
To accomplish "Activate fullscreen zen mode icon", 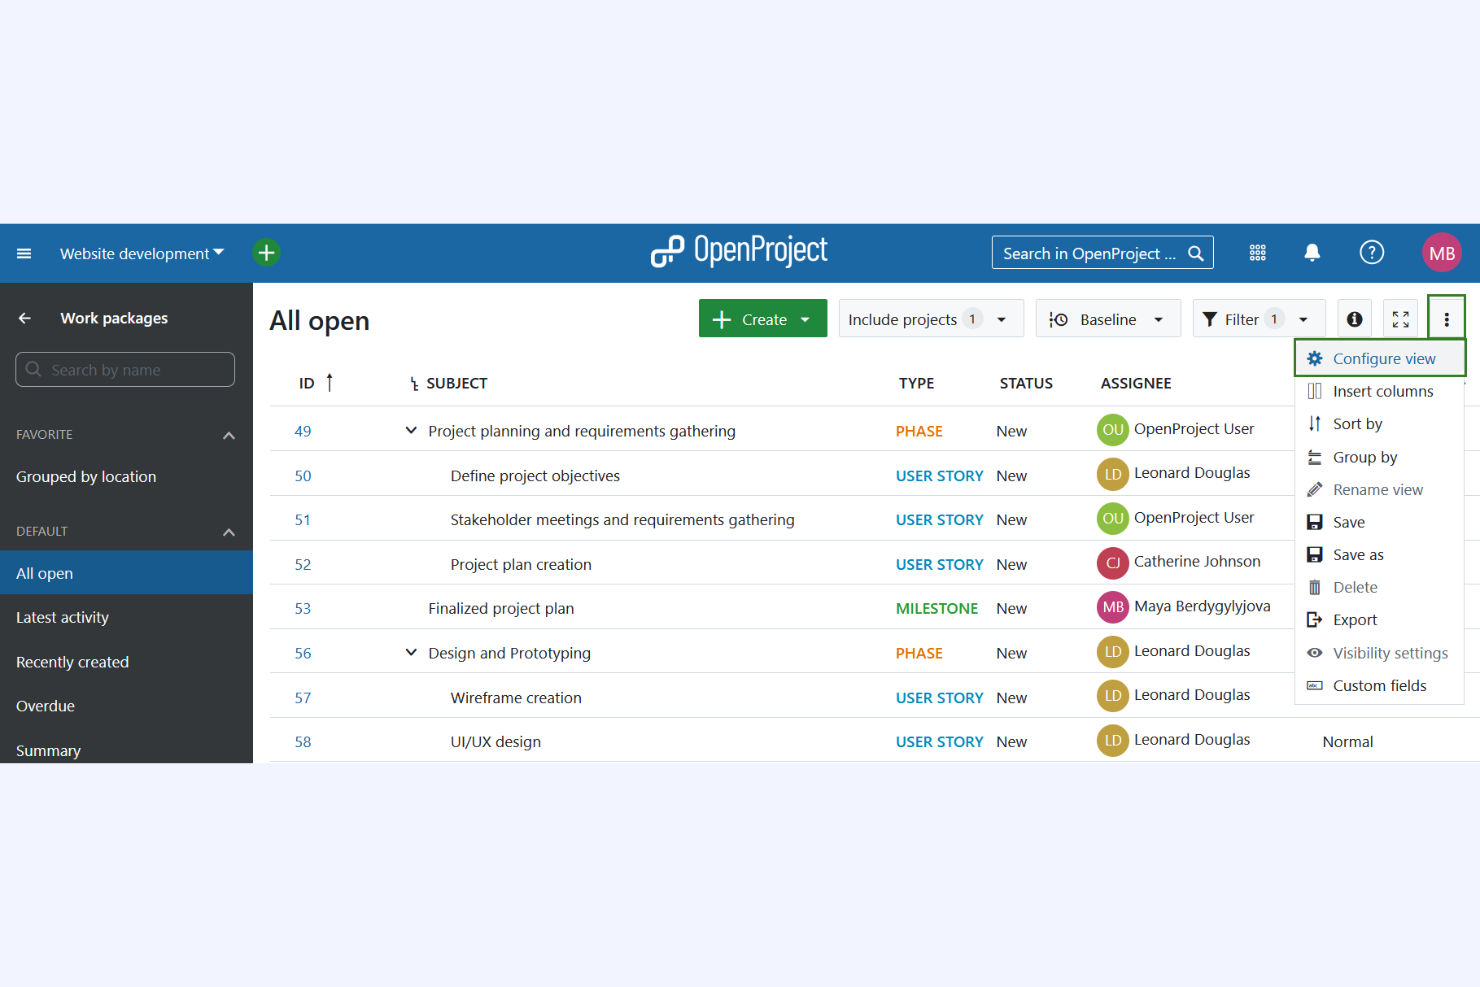I will pyautogui.click(x=1401, y=319).
